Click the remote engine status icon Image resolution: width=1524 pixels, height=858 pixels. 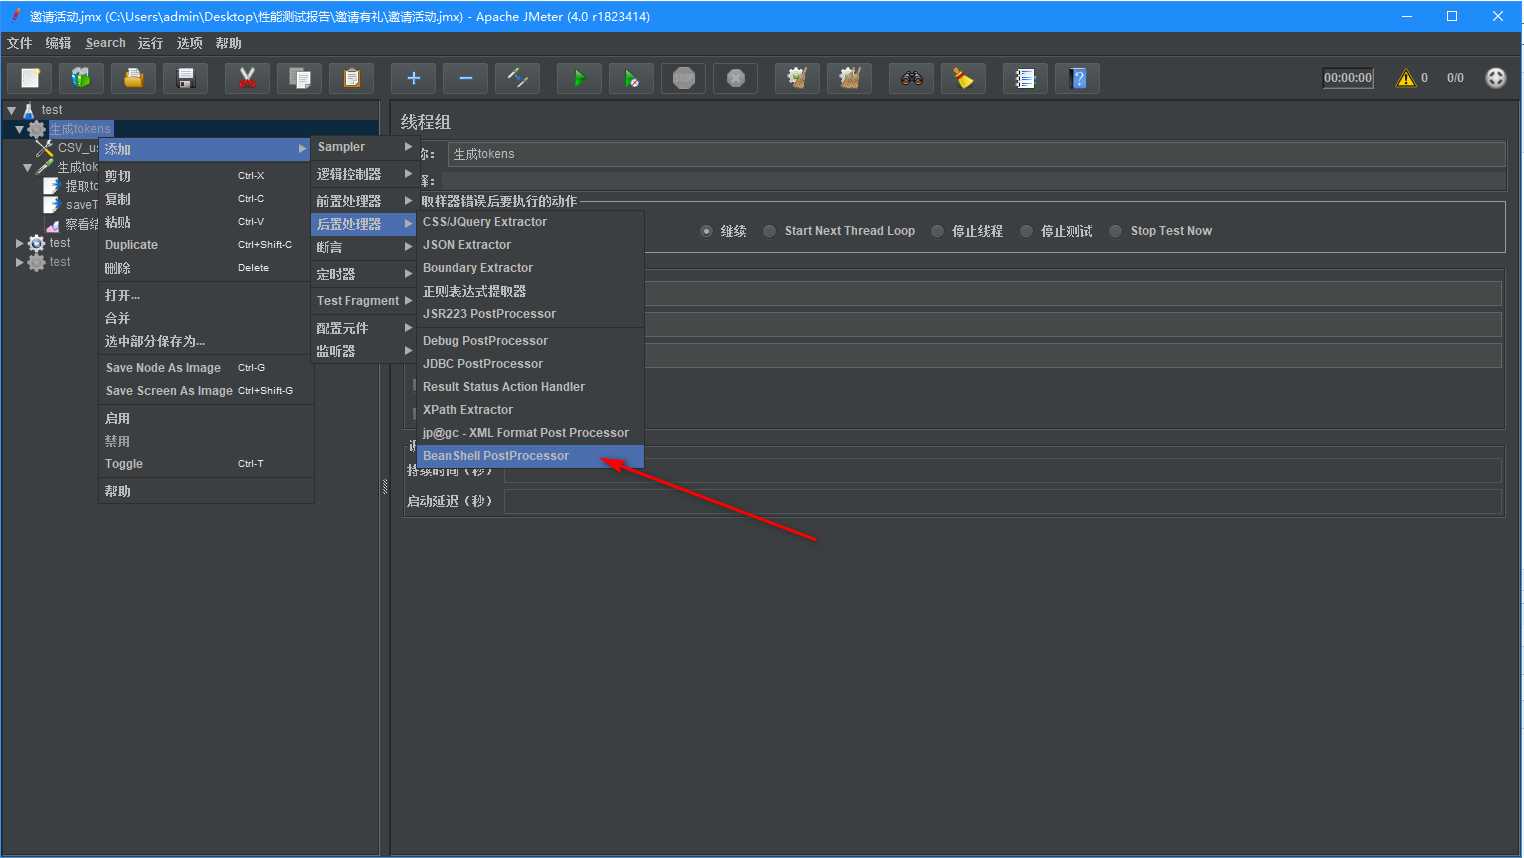click(1495, 78)
